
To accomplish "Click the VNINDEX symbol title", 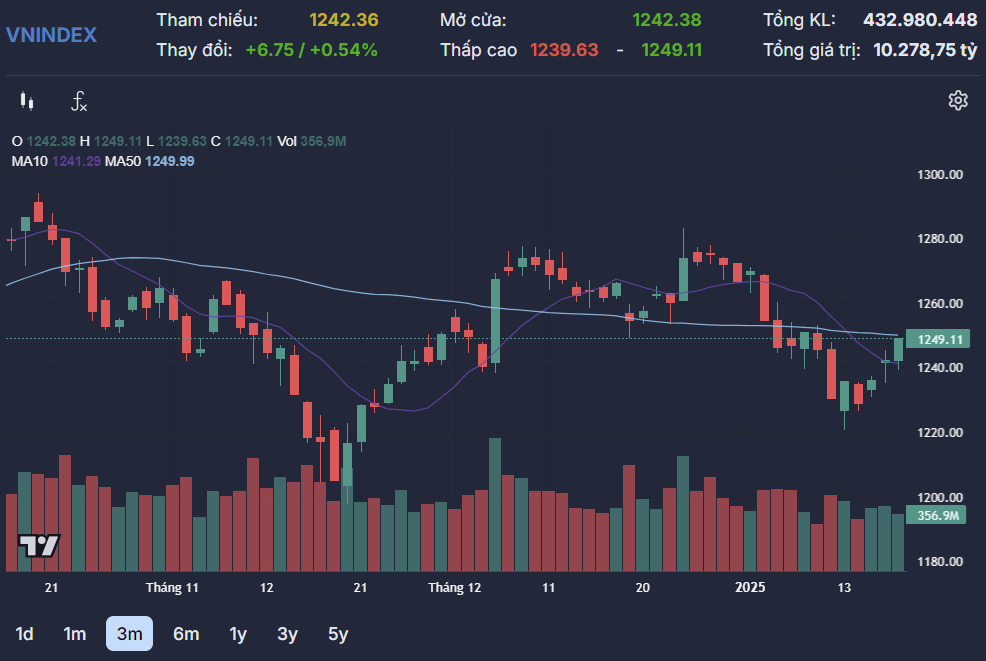I will click(52, 35).
